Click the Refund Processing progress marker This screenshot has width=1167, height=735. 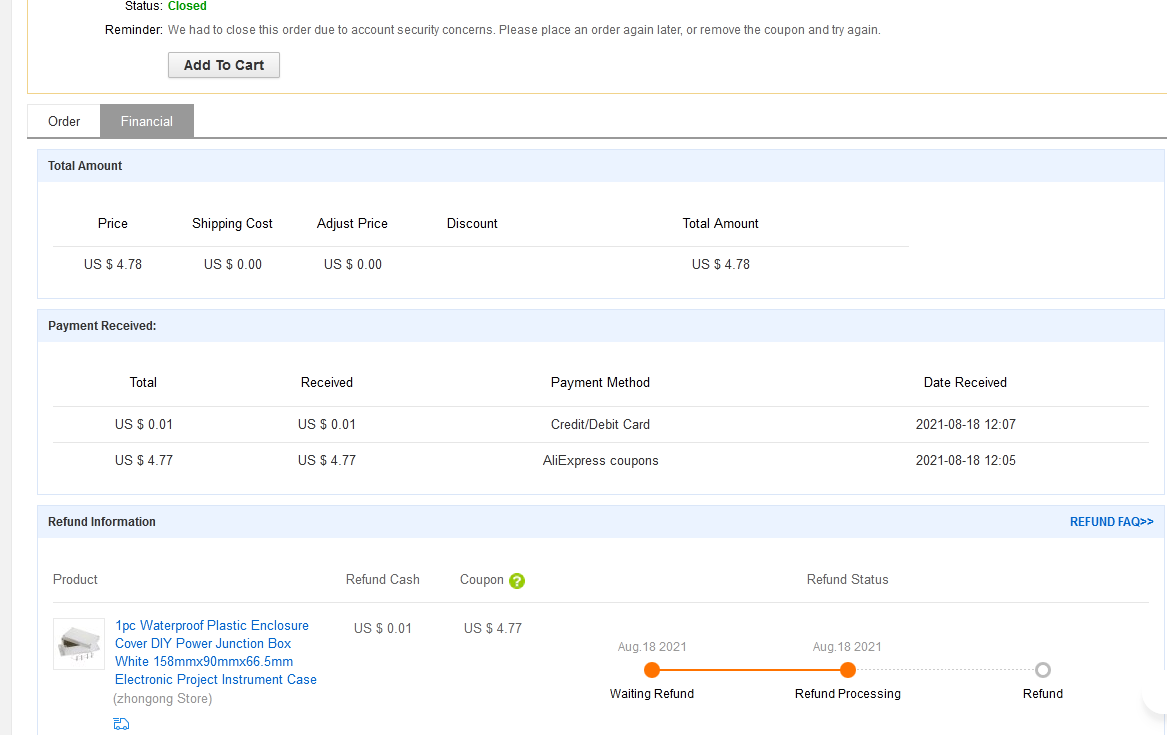tap(848, 670)
